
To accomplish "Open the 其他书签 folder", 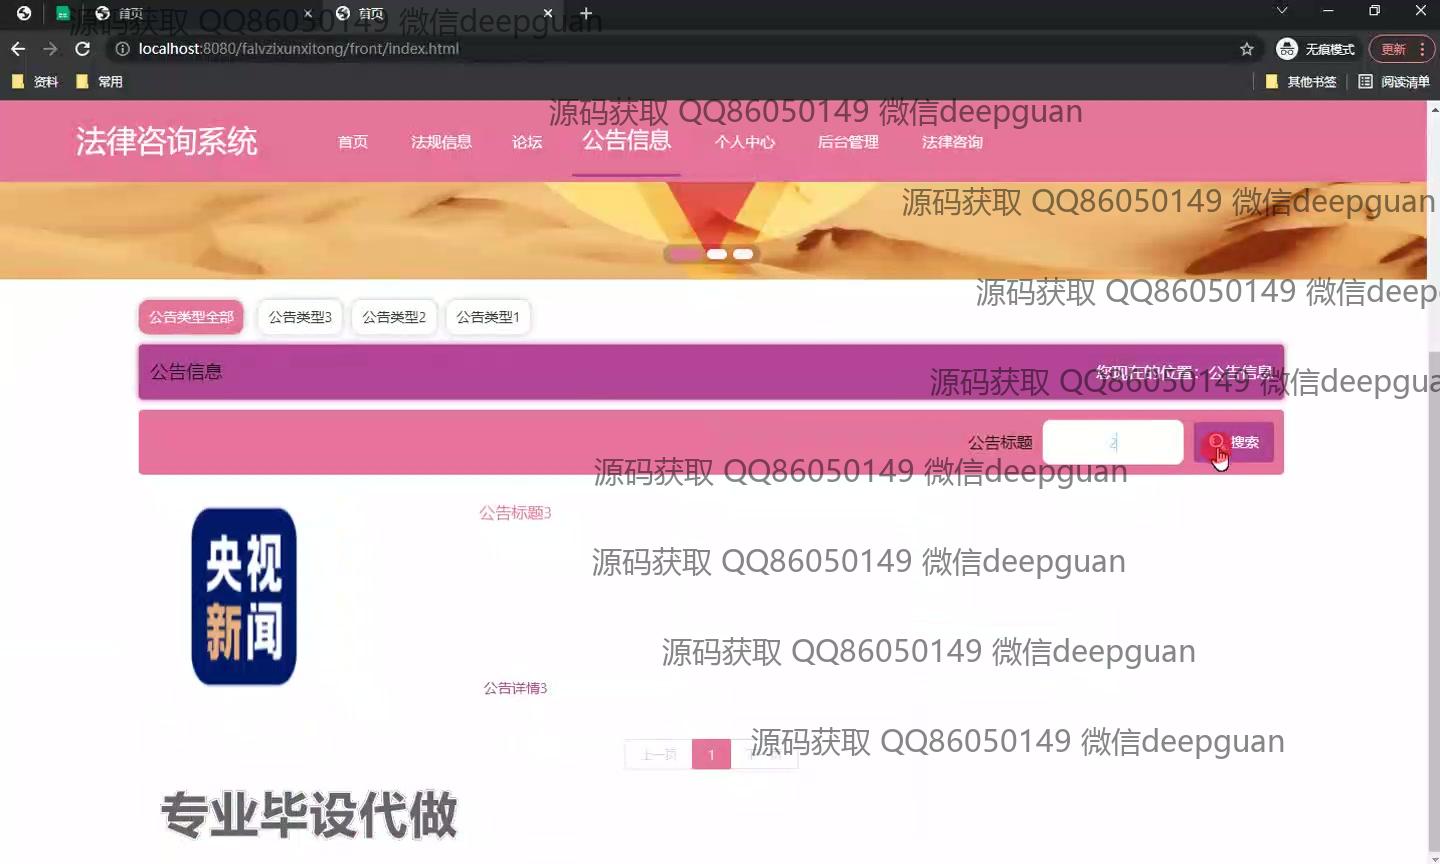I will 1301,82.
